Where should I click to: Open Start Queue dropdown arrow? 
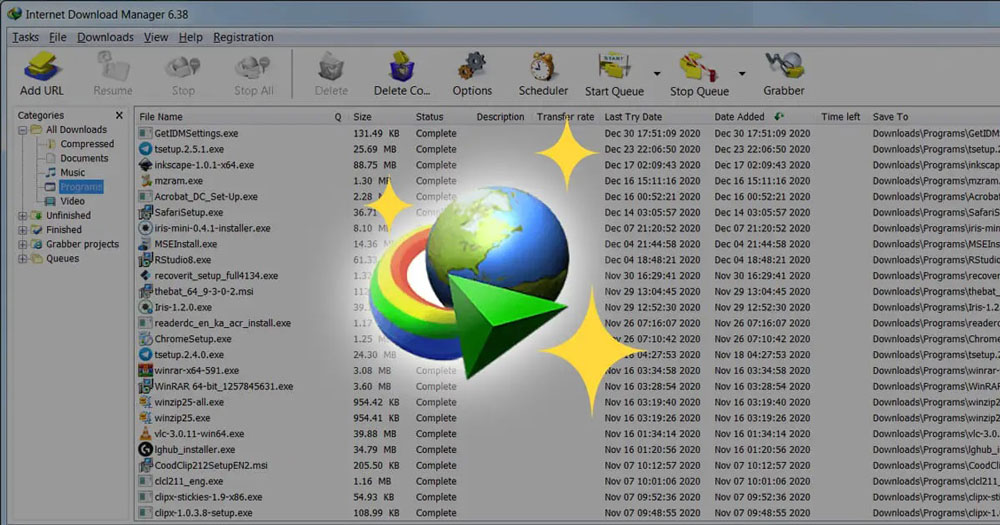[657, 74]
